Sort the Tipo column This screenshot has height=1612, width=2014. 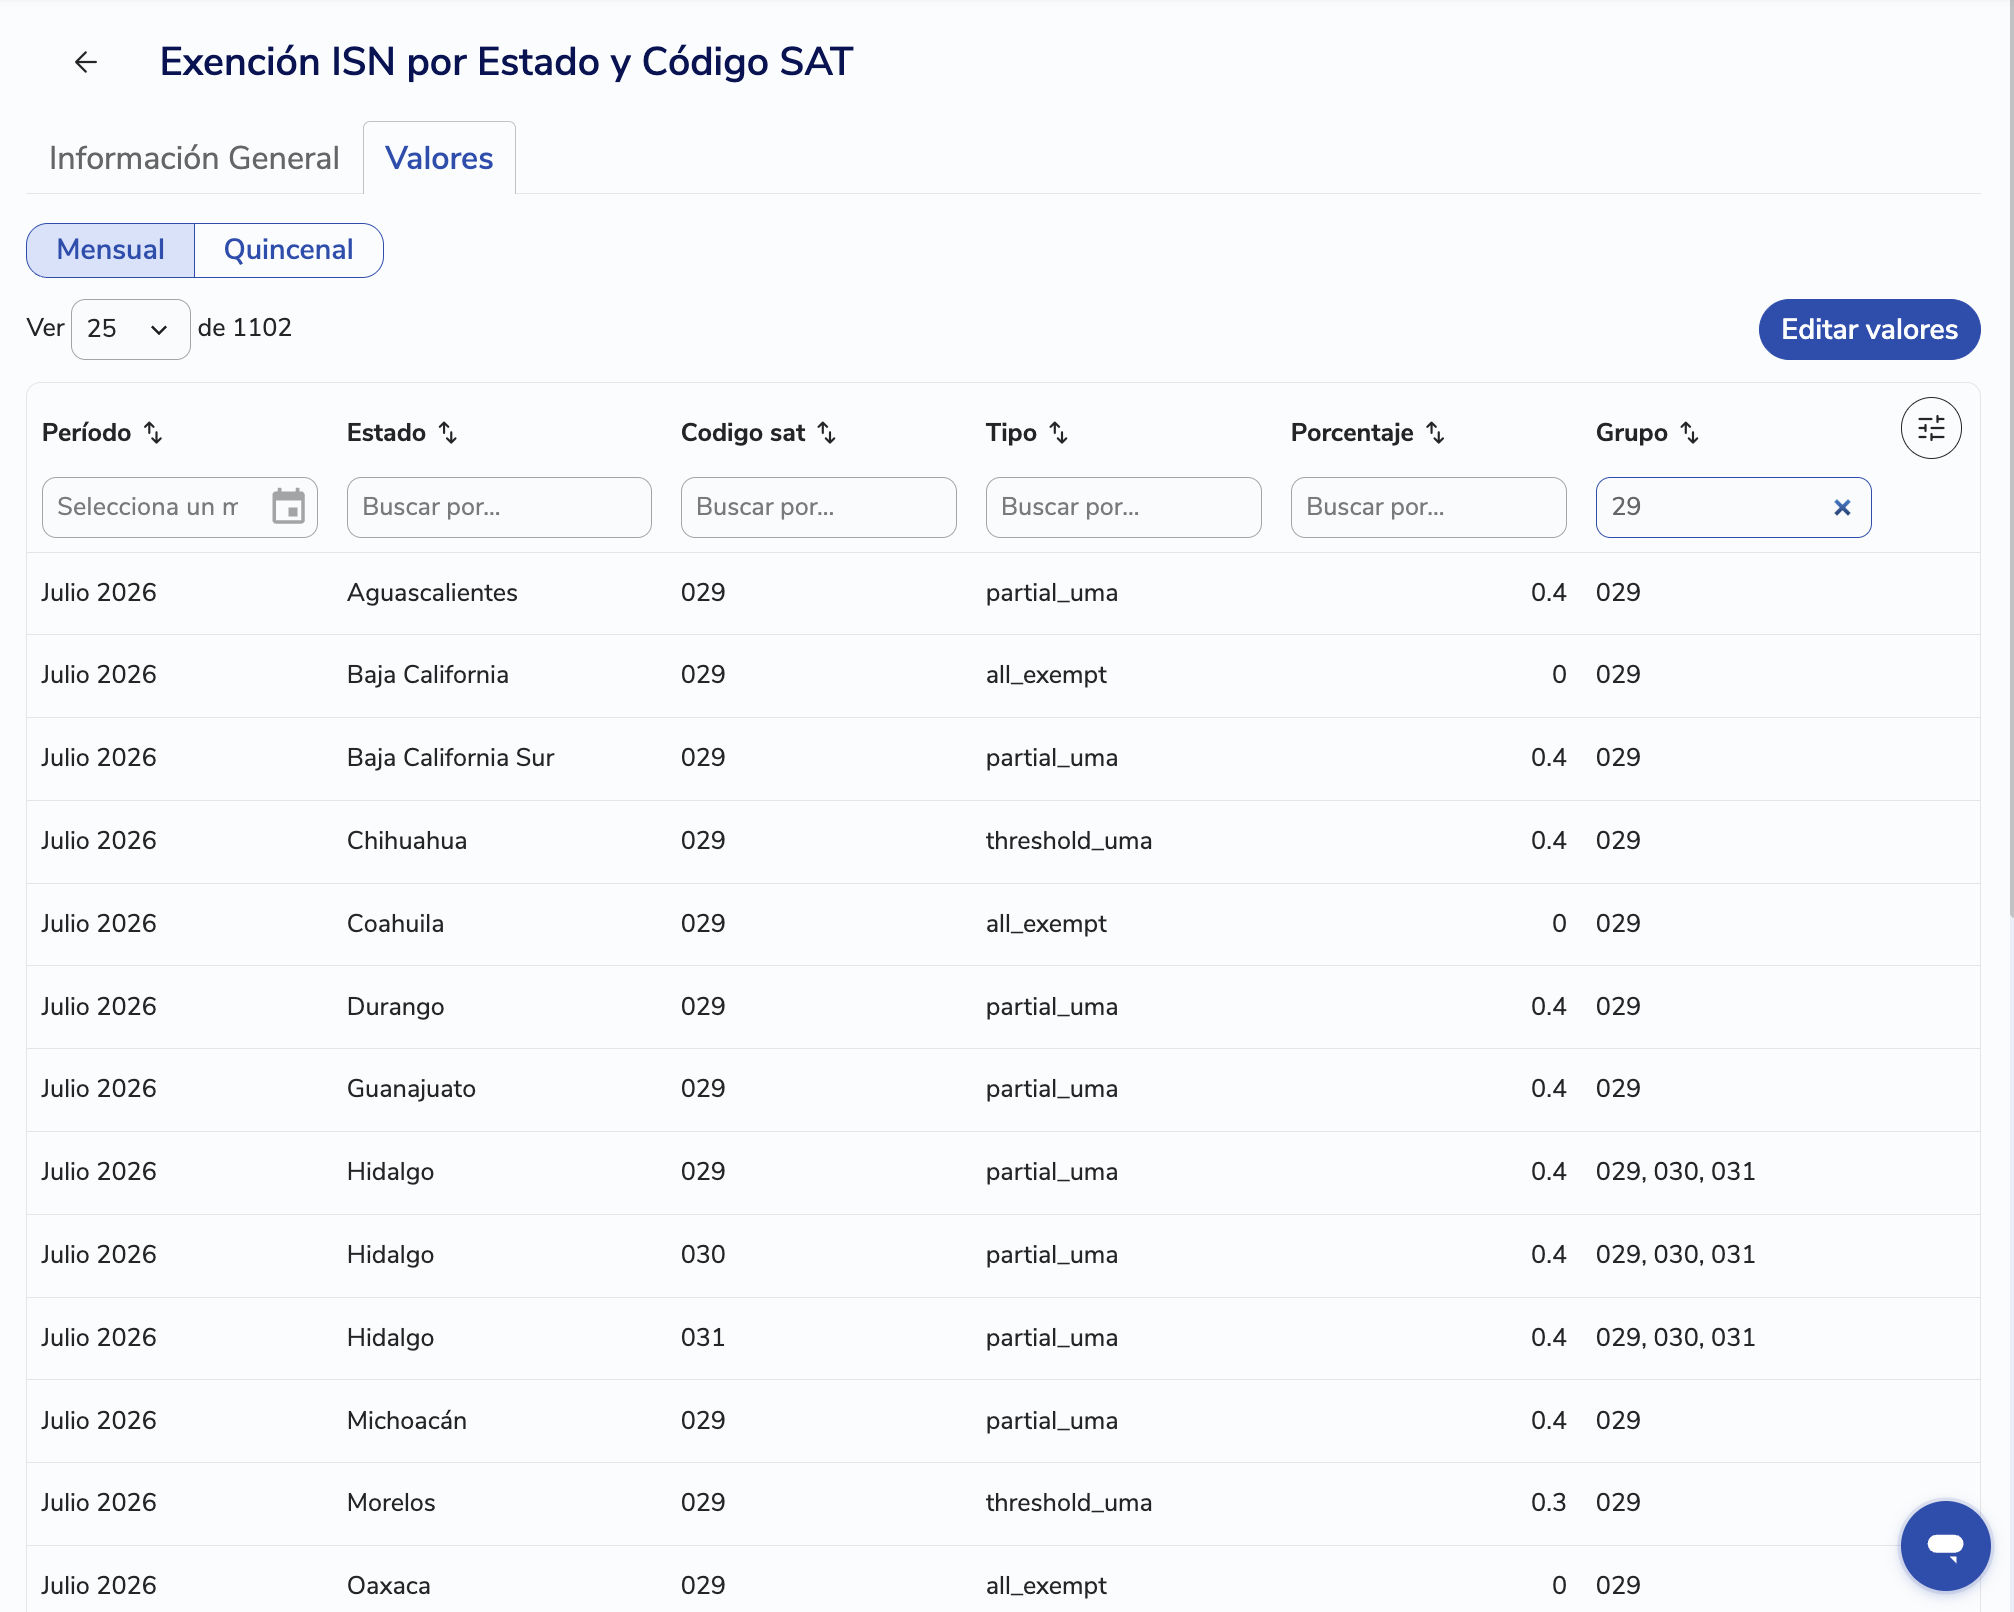click(1059, 433)
